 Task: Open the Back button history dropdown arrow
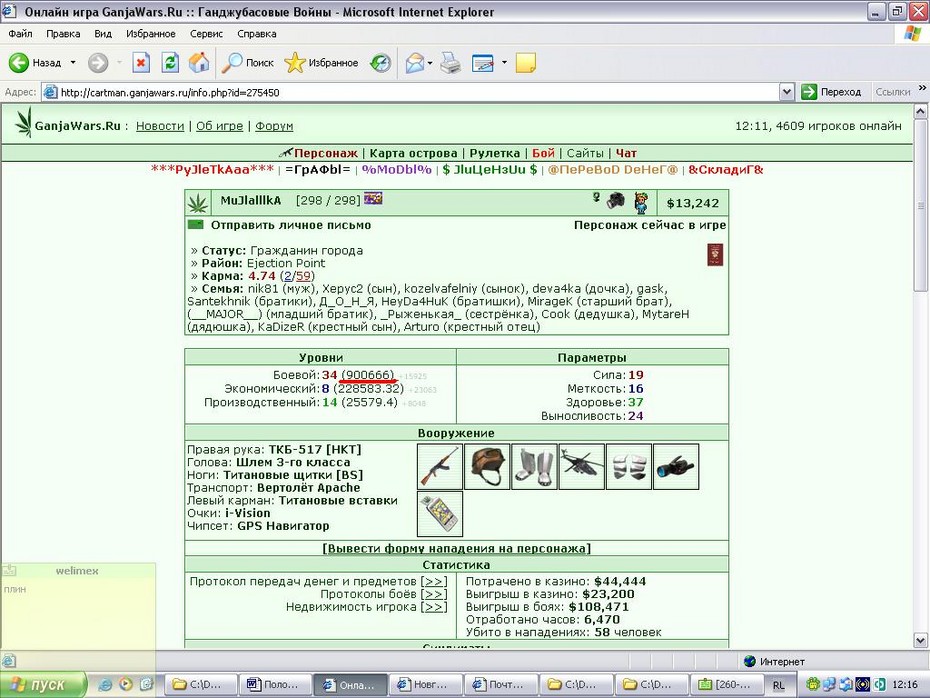point(73,62)
